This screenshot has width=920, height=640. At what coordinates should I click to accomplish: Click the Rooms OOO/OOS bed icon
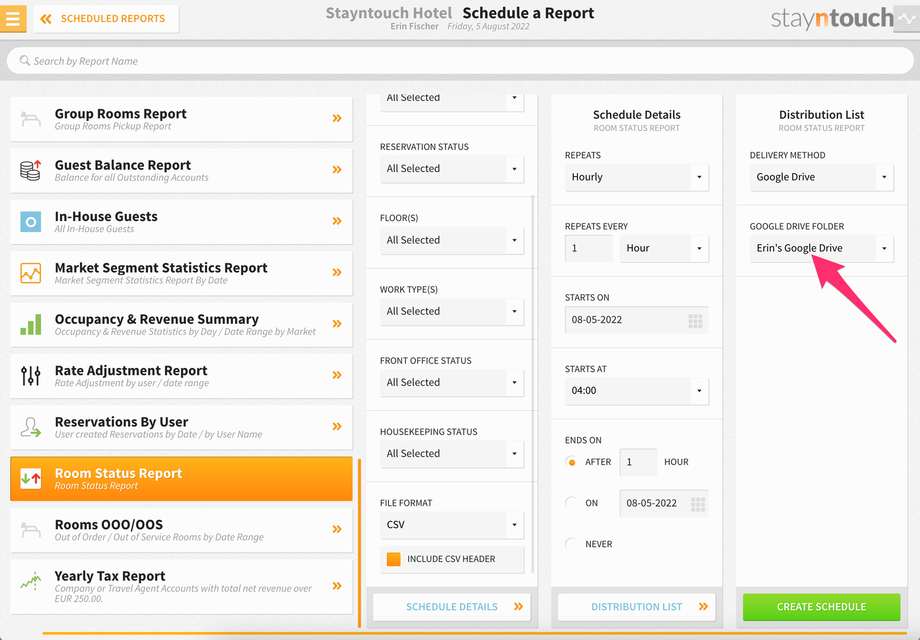pyautogui.click(x=31, y=530)
